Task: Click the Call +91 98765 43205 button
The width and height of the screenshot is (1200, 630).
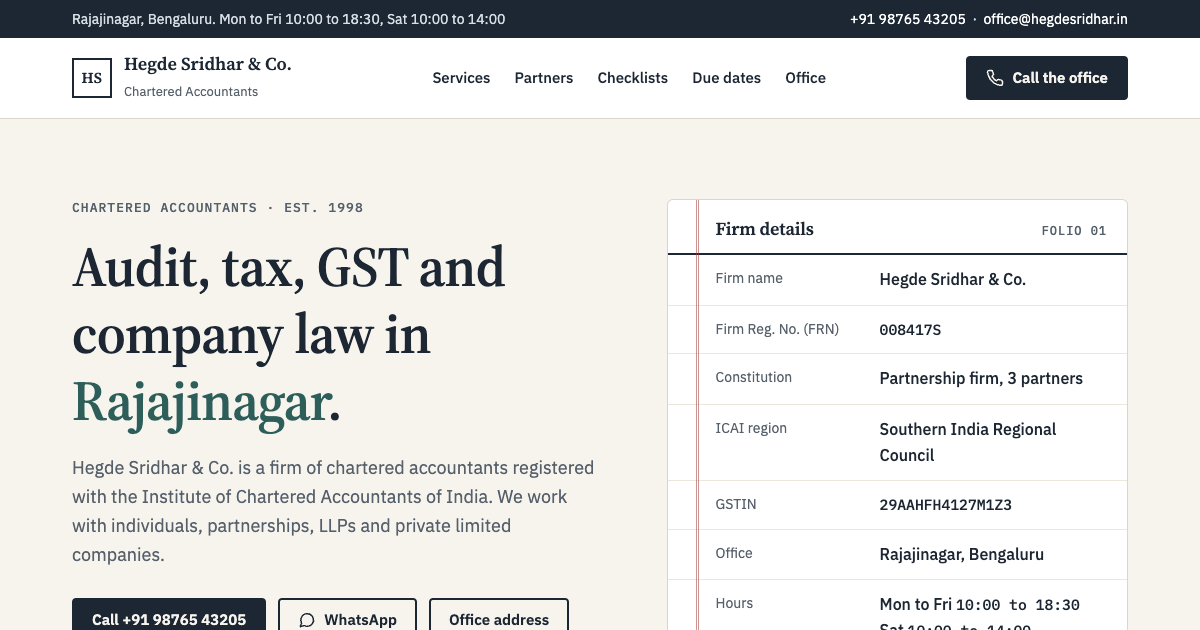Action: point(169,614)
